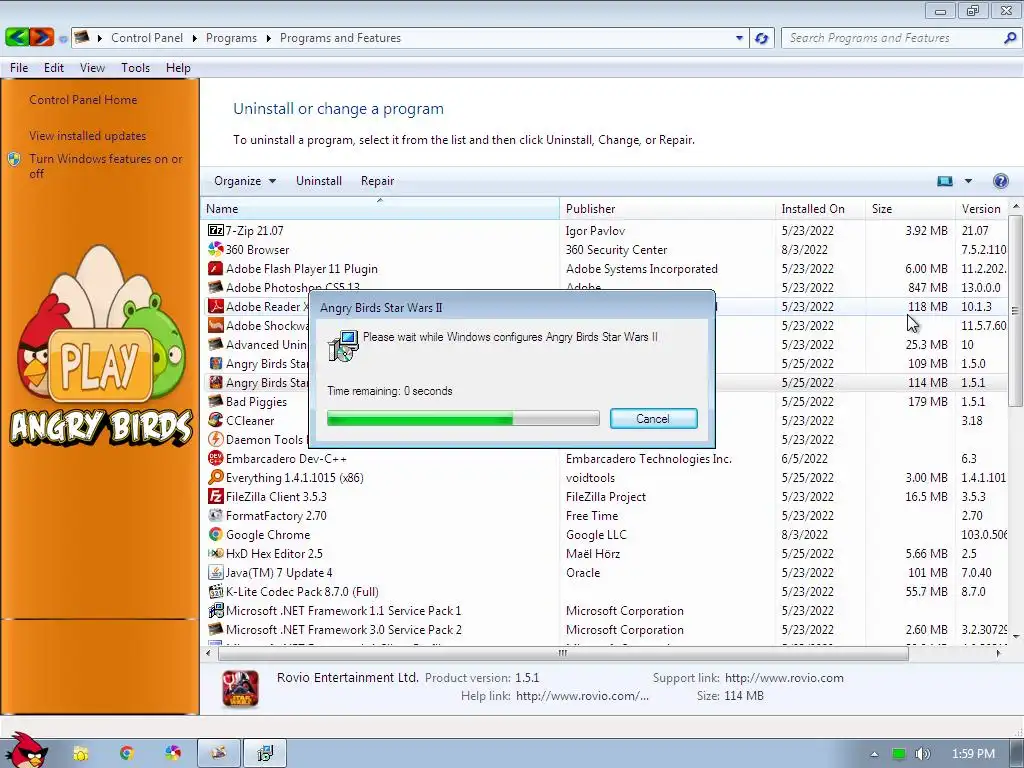Click the CCleaner program icon
Viewport: 1024px width, 768px height.
[216, 421]
